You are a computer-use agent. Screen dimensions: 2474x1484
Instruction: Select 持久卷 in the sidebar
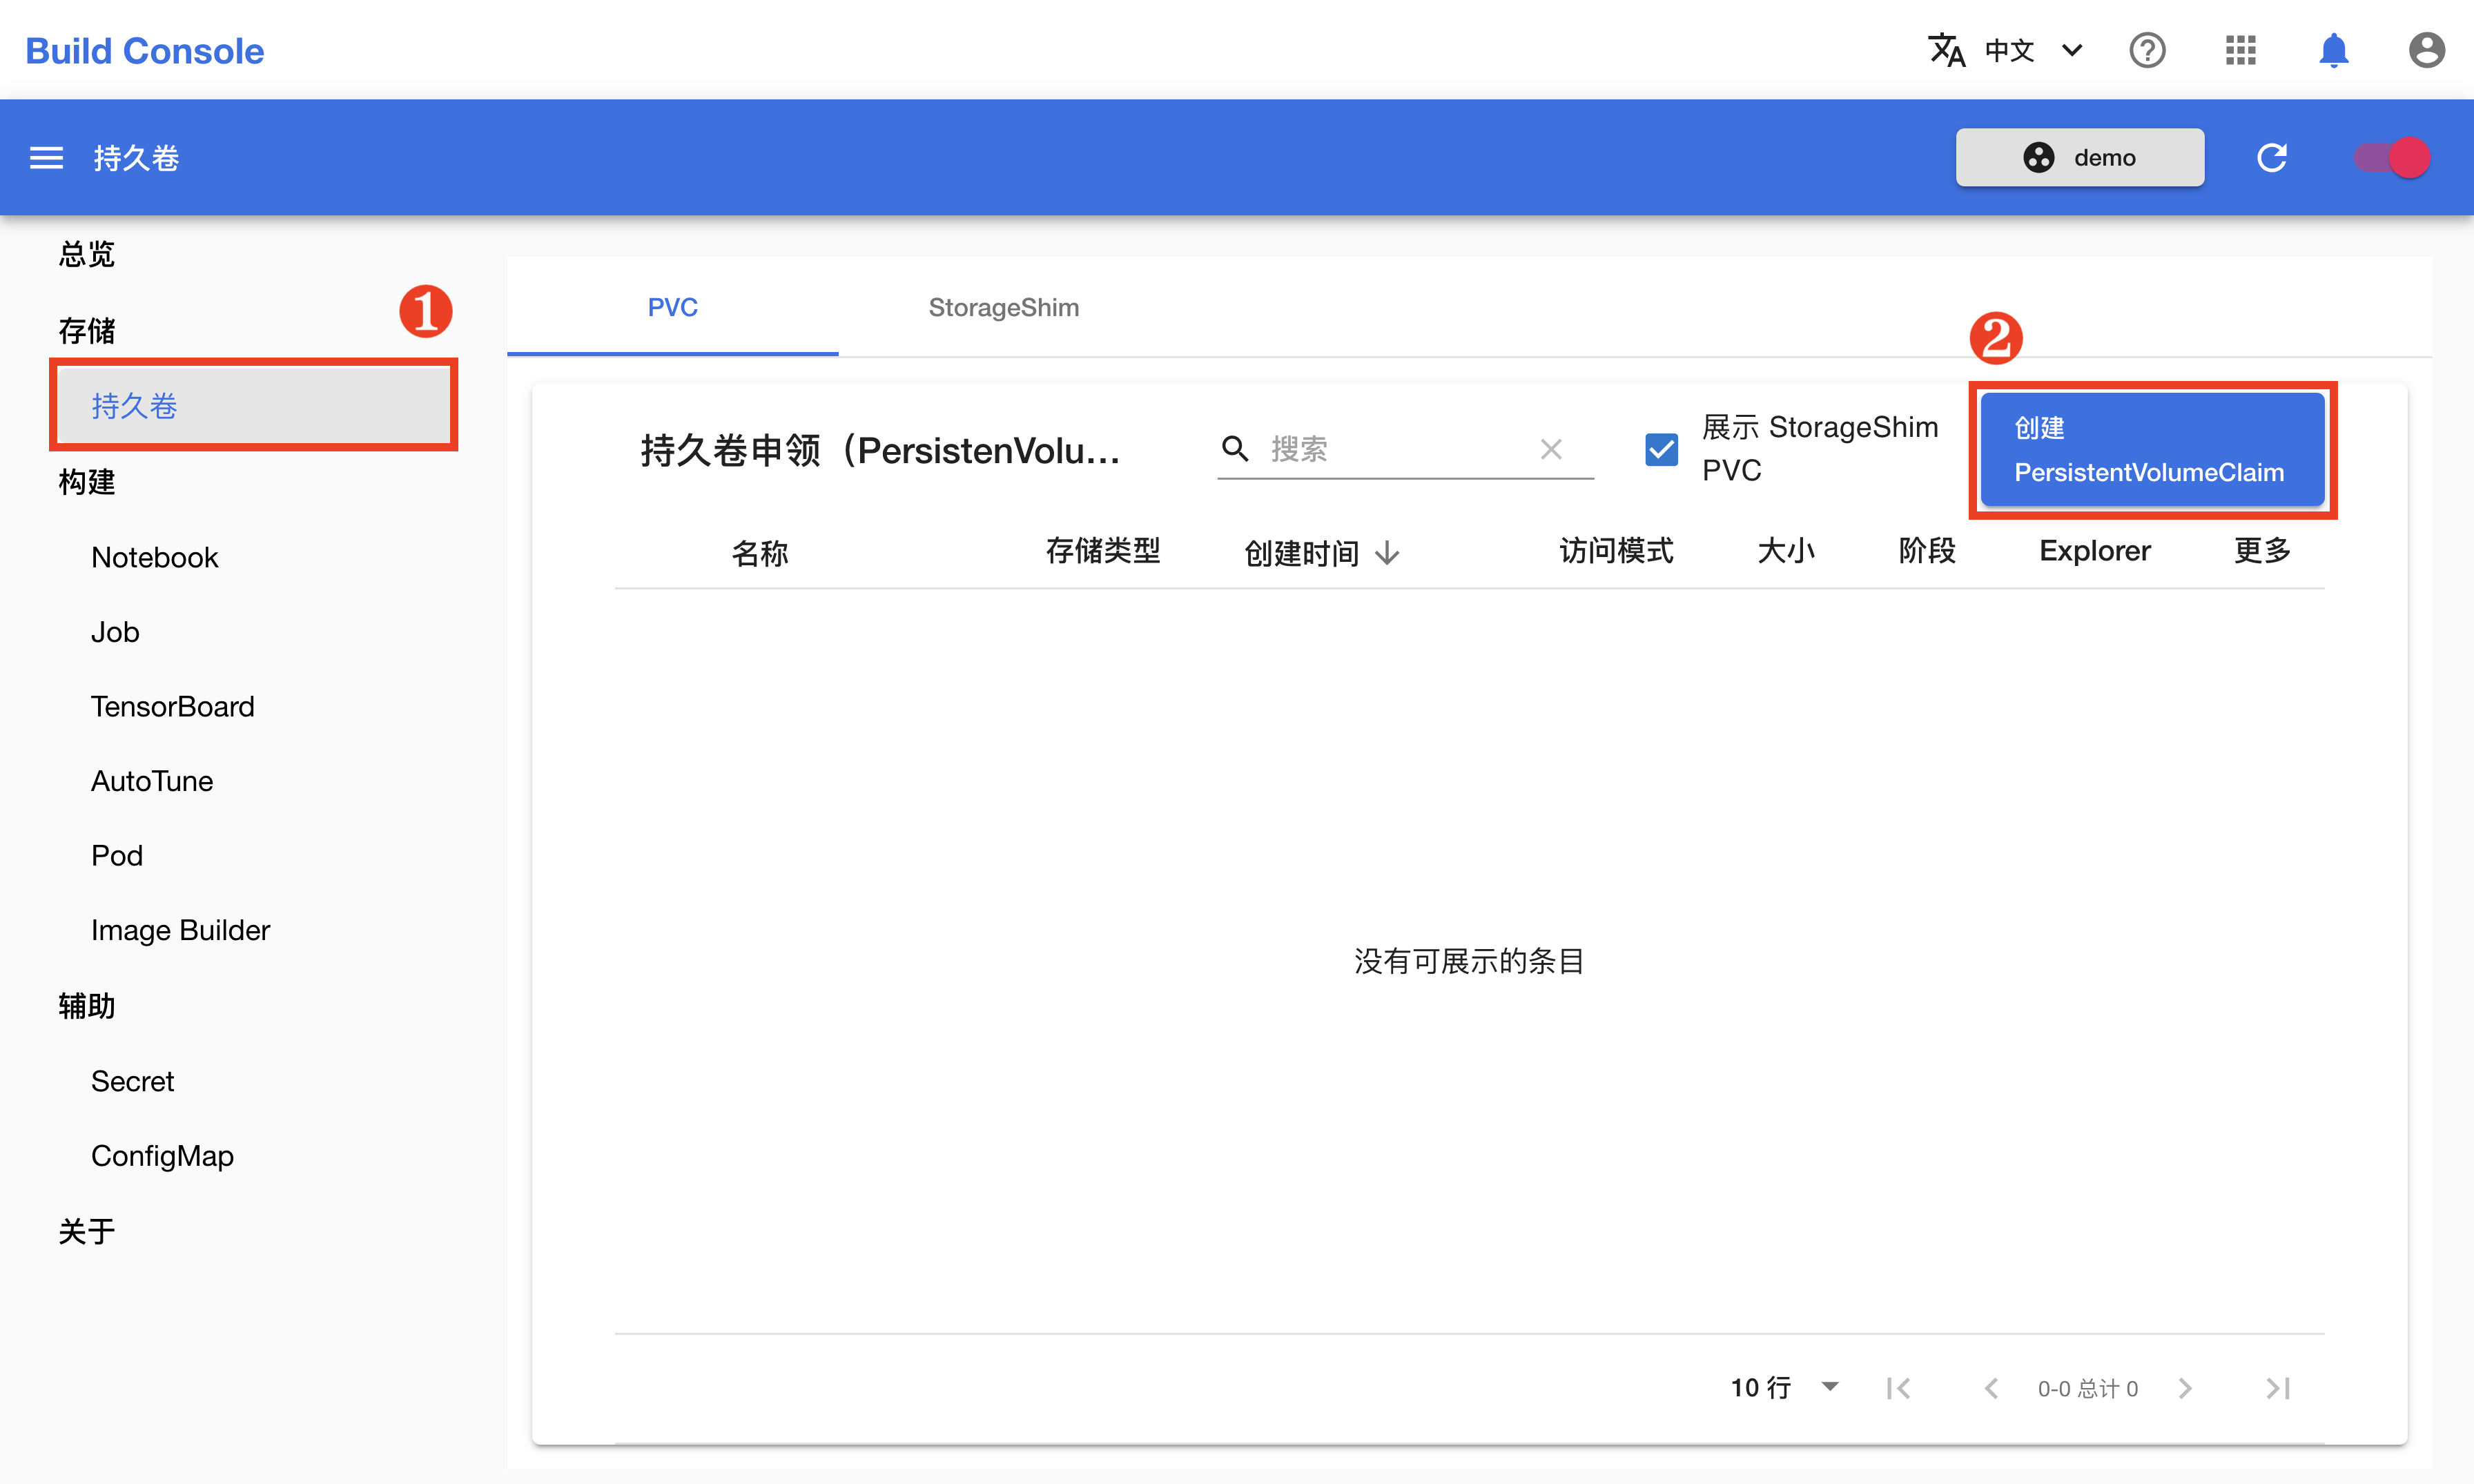tap(254, 406)
